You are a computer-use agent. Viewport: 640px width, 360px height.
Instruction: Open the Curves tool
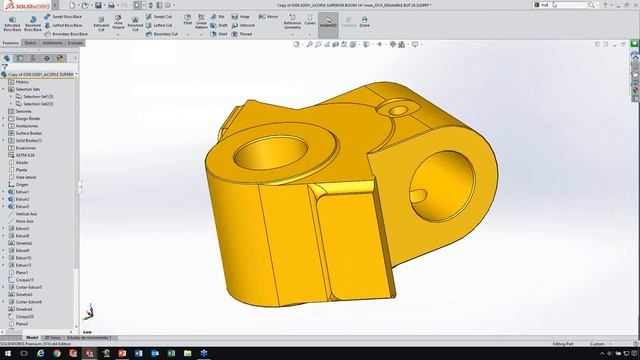click(x=310, y=20)
